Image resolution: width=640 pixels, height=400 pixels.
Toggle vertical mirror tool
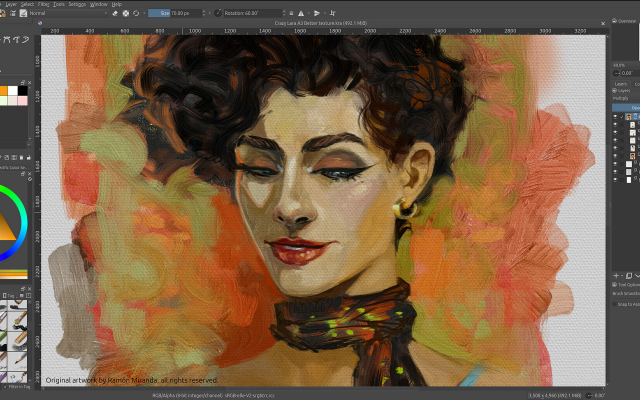click(317, 13)
